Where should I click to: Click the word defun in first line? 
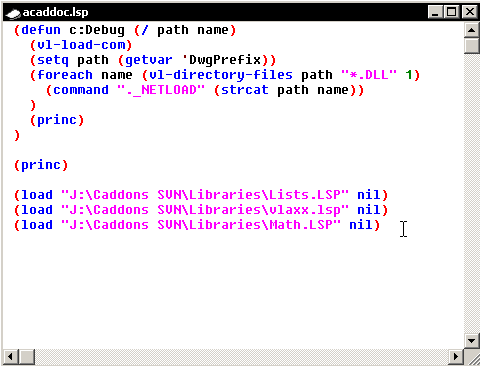pyautogui.click(x=41, y=30)
